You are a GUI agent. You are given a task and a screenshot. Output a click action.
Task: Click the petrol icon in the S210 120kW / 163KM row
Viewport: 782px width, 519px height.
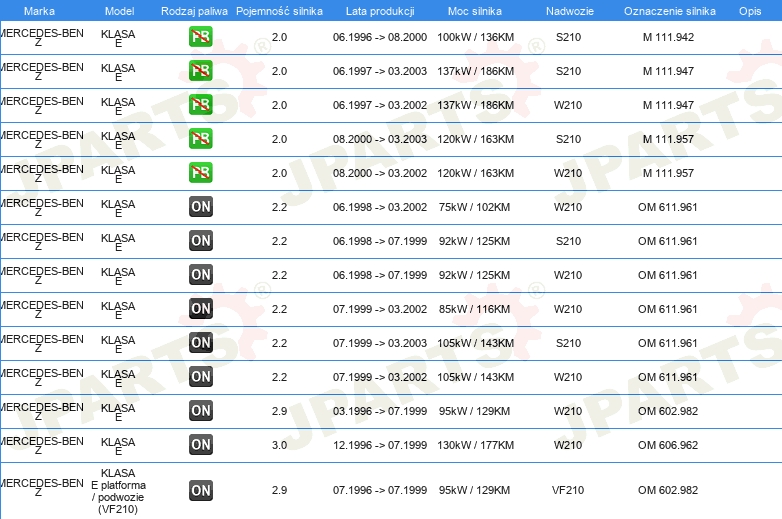(x=200, y=139)
